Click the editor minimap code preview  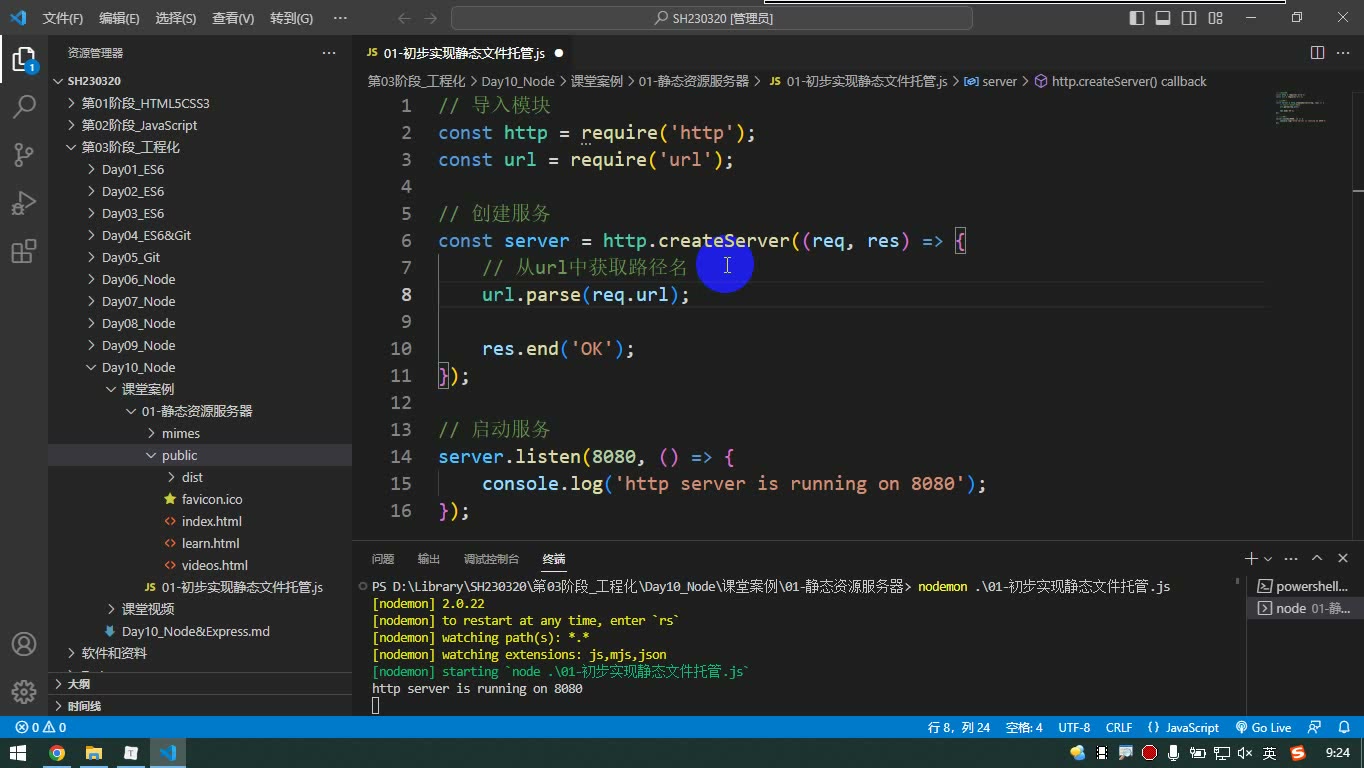[x=1300, y=108]
